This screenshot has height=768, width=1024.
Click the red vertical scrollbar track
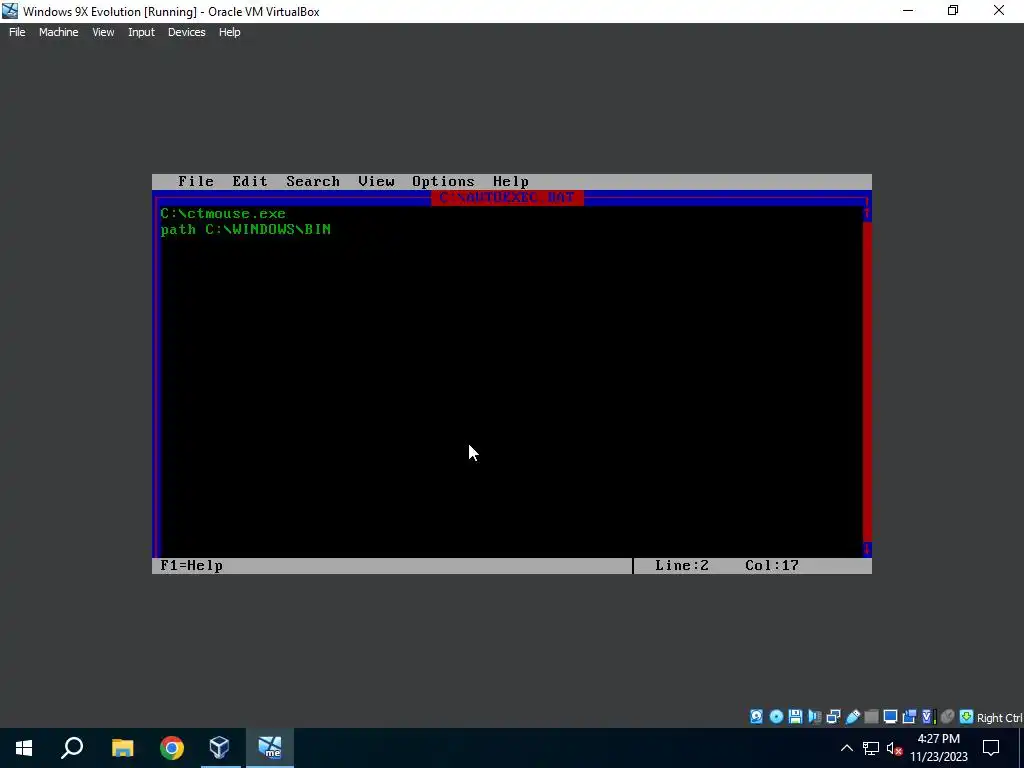[867, 382]
